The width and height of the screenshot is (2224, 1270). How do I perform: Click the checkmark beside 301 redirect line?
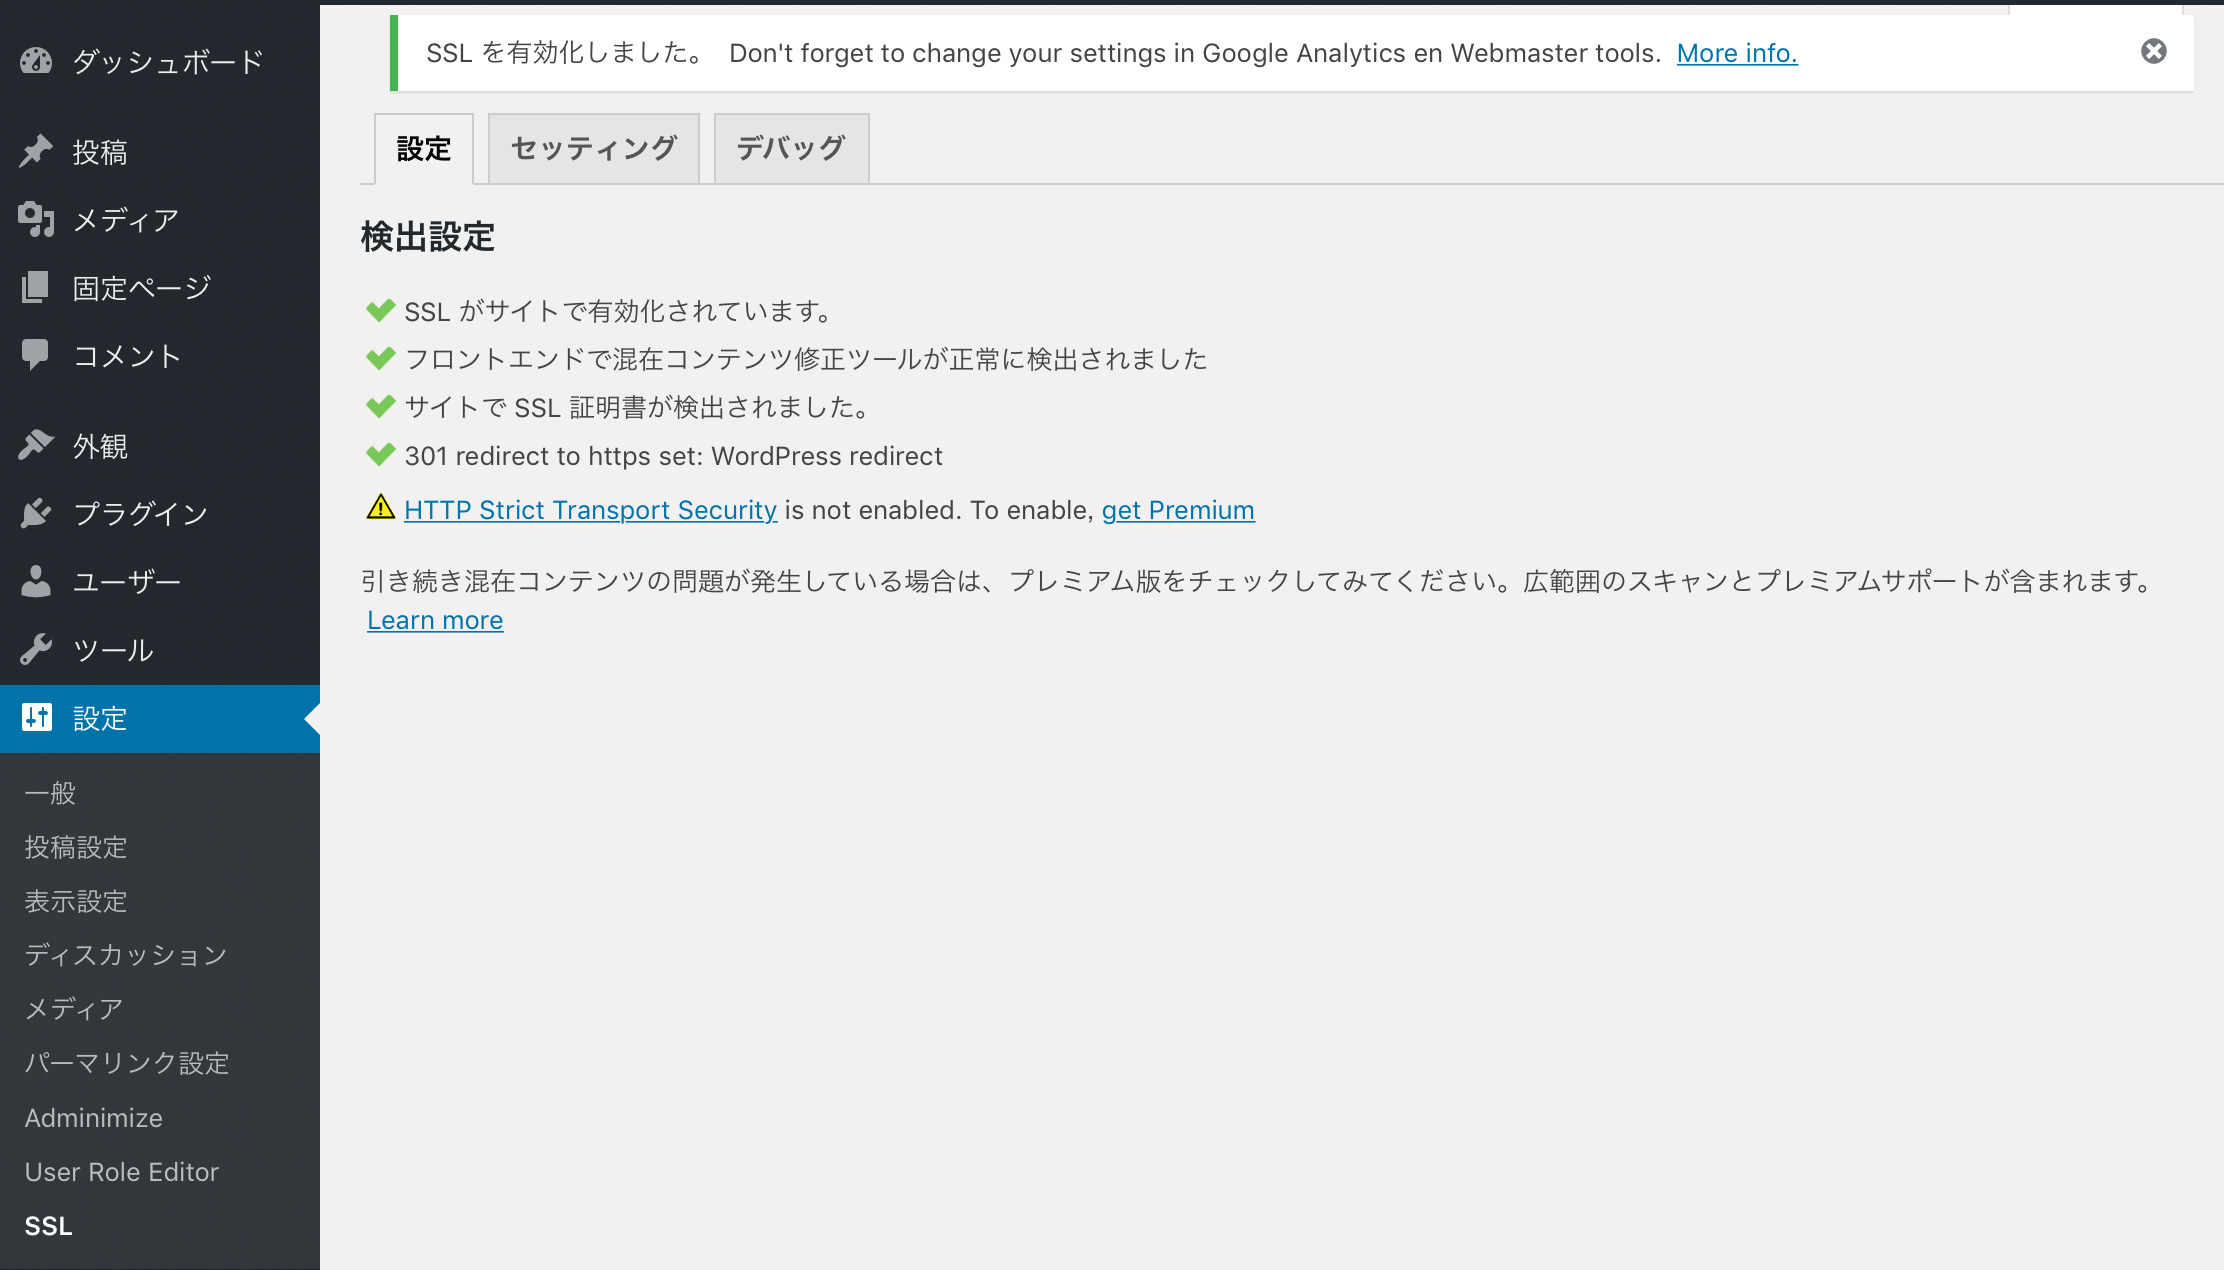[381, 455]
